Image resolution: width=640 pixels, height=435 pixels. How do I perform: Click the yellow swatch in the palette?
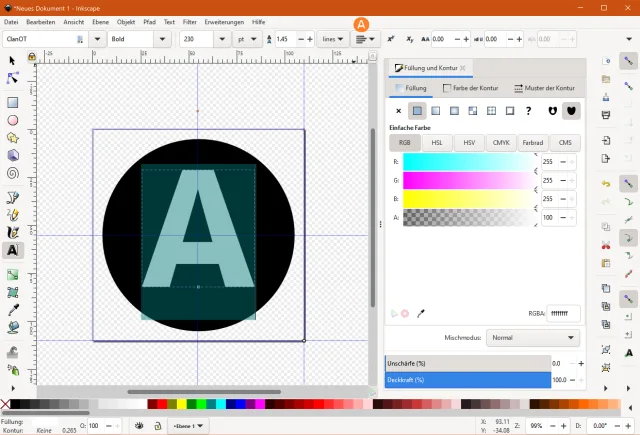[183, 404]
